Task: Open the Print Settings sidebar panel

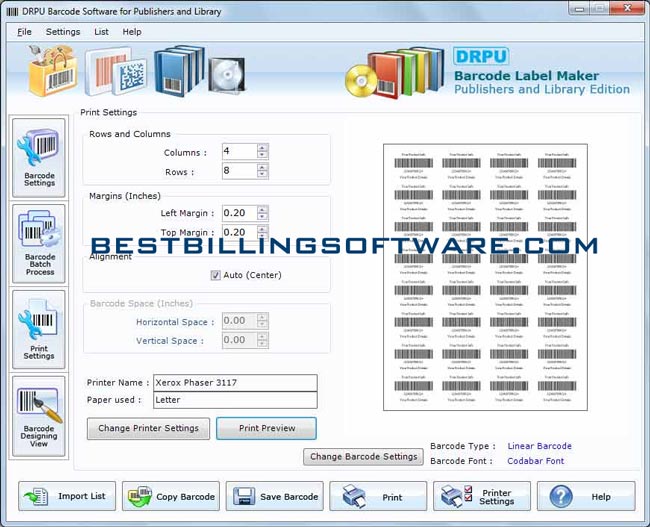Action: click(x=39, y=329)
